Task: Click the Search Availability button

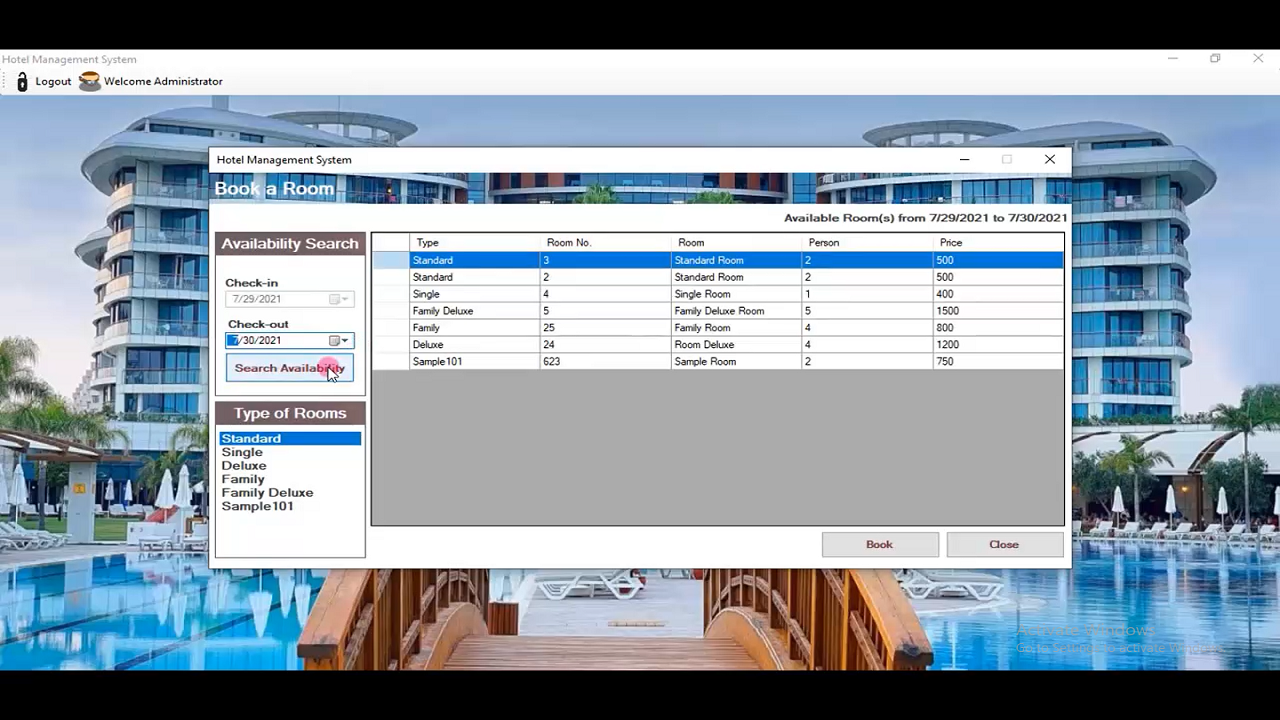Action: (289, 368)
